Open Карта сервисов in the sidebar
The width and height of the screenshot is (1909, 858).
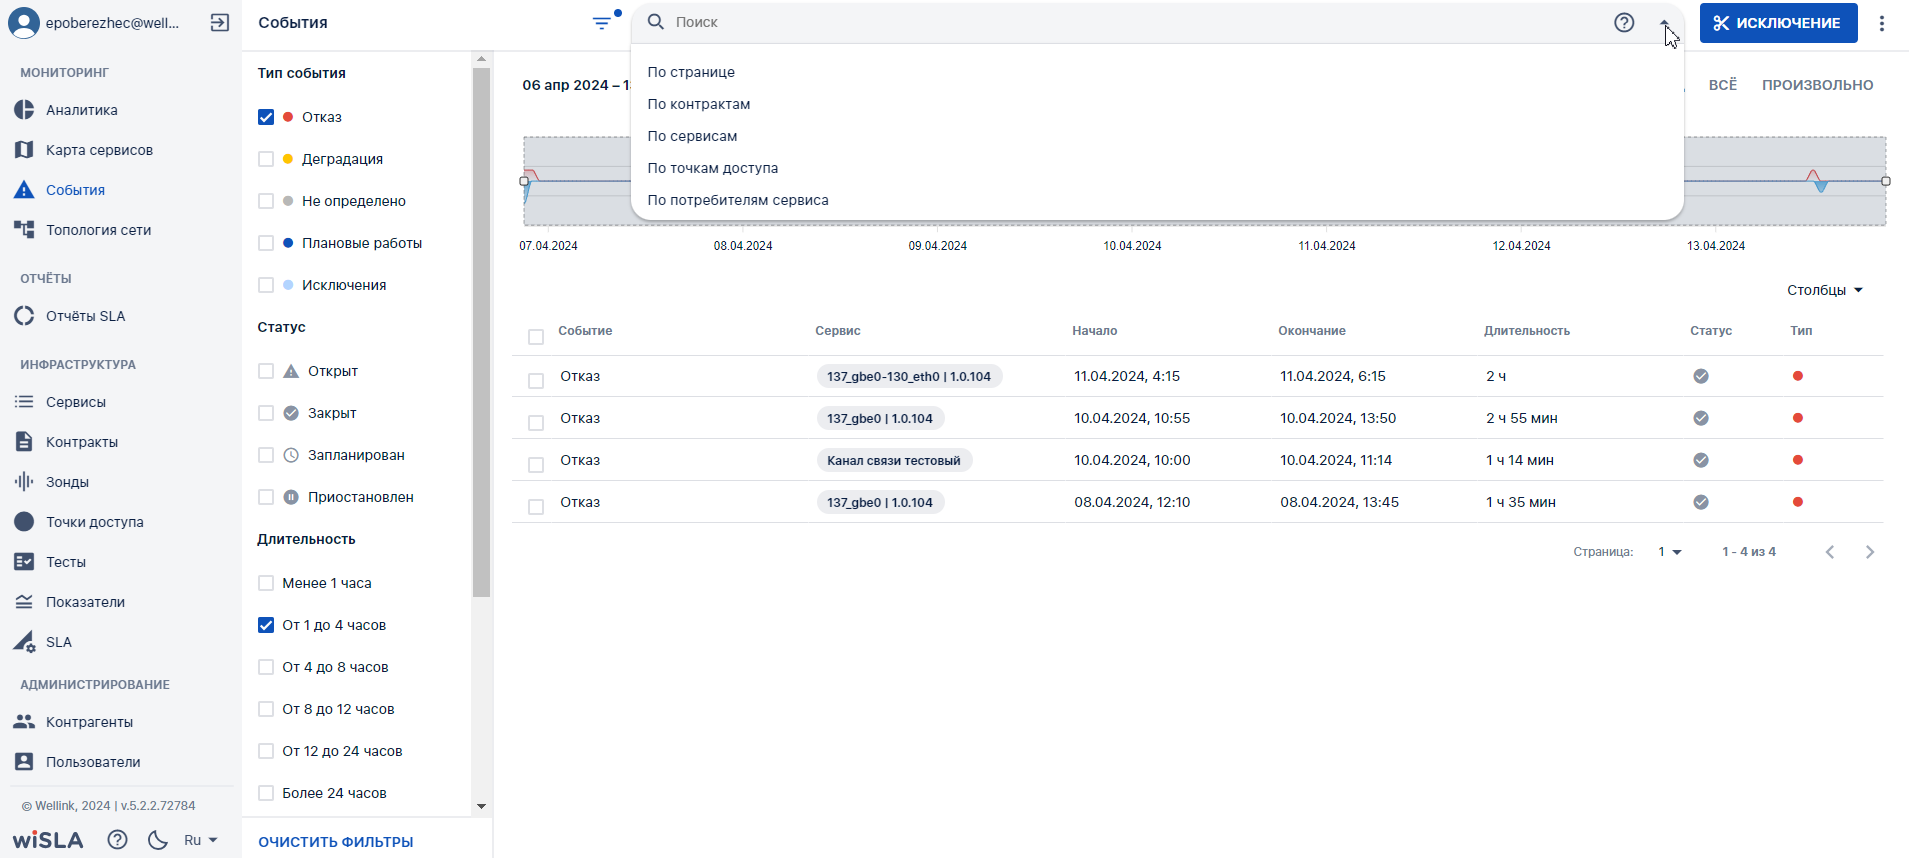click(x=99, y=150)
